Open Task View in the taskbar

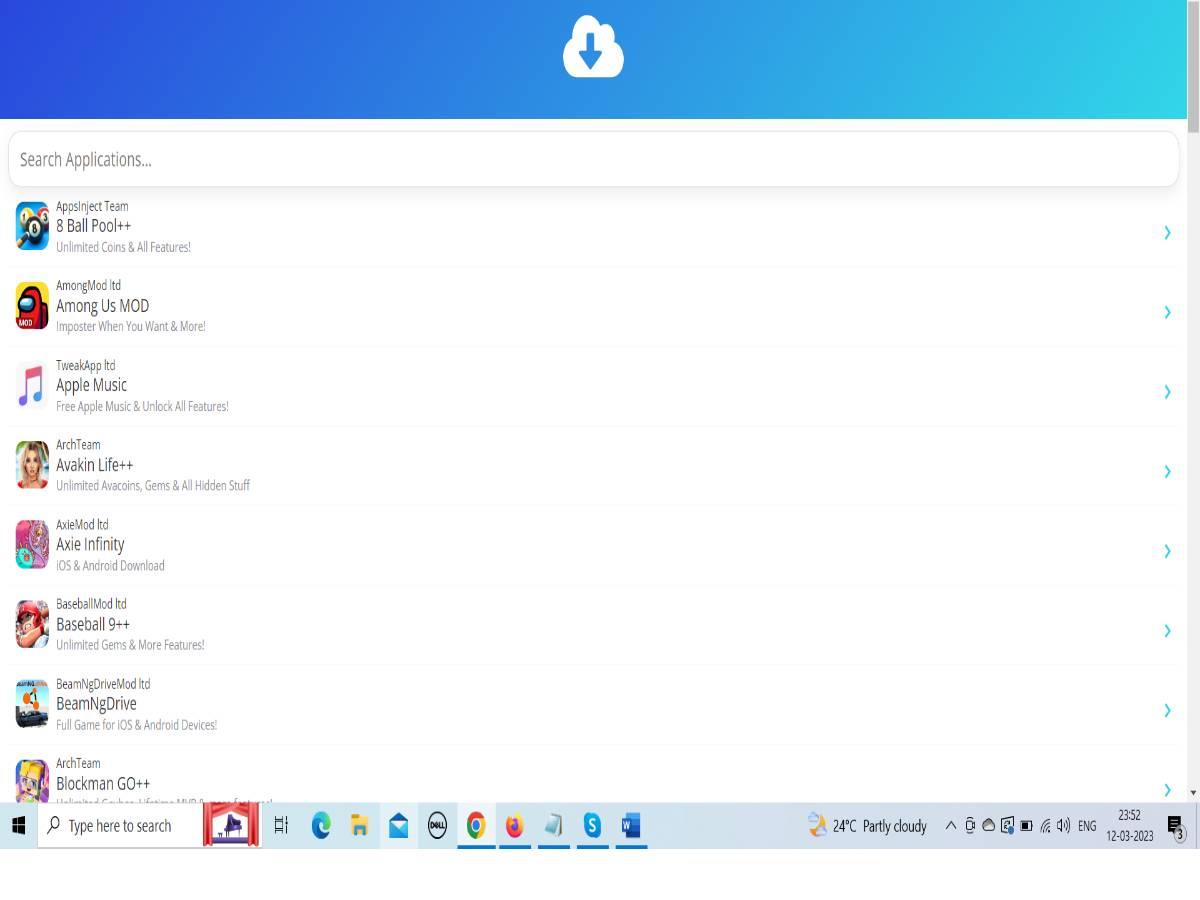(281, 826)
